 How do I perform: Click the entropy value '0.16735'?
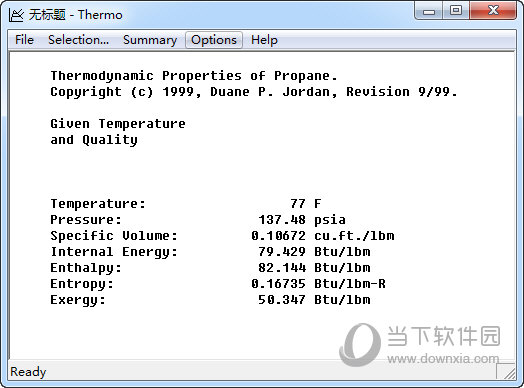coord(278,284)
